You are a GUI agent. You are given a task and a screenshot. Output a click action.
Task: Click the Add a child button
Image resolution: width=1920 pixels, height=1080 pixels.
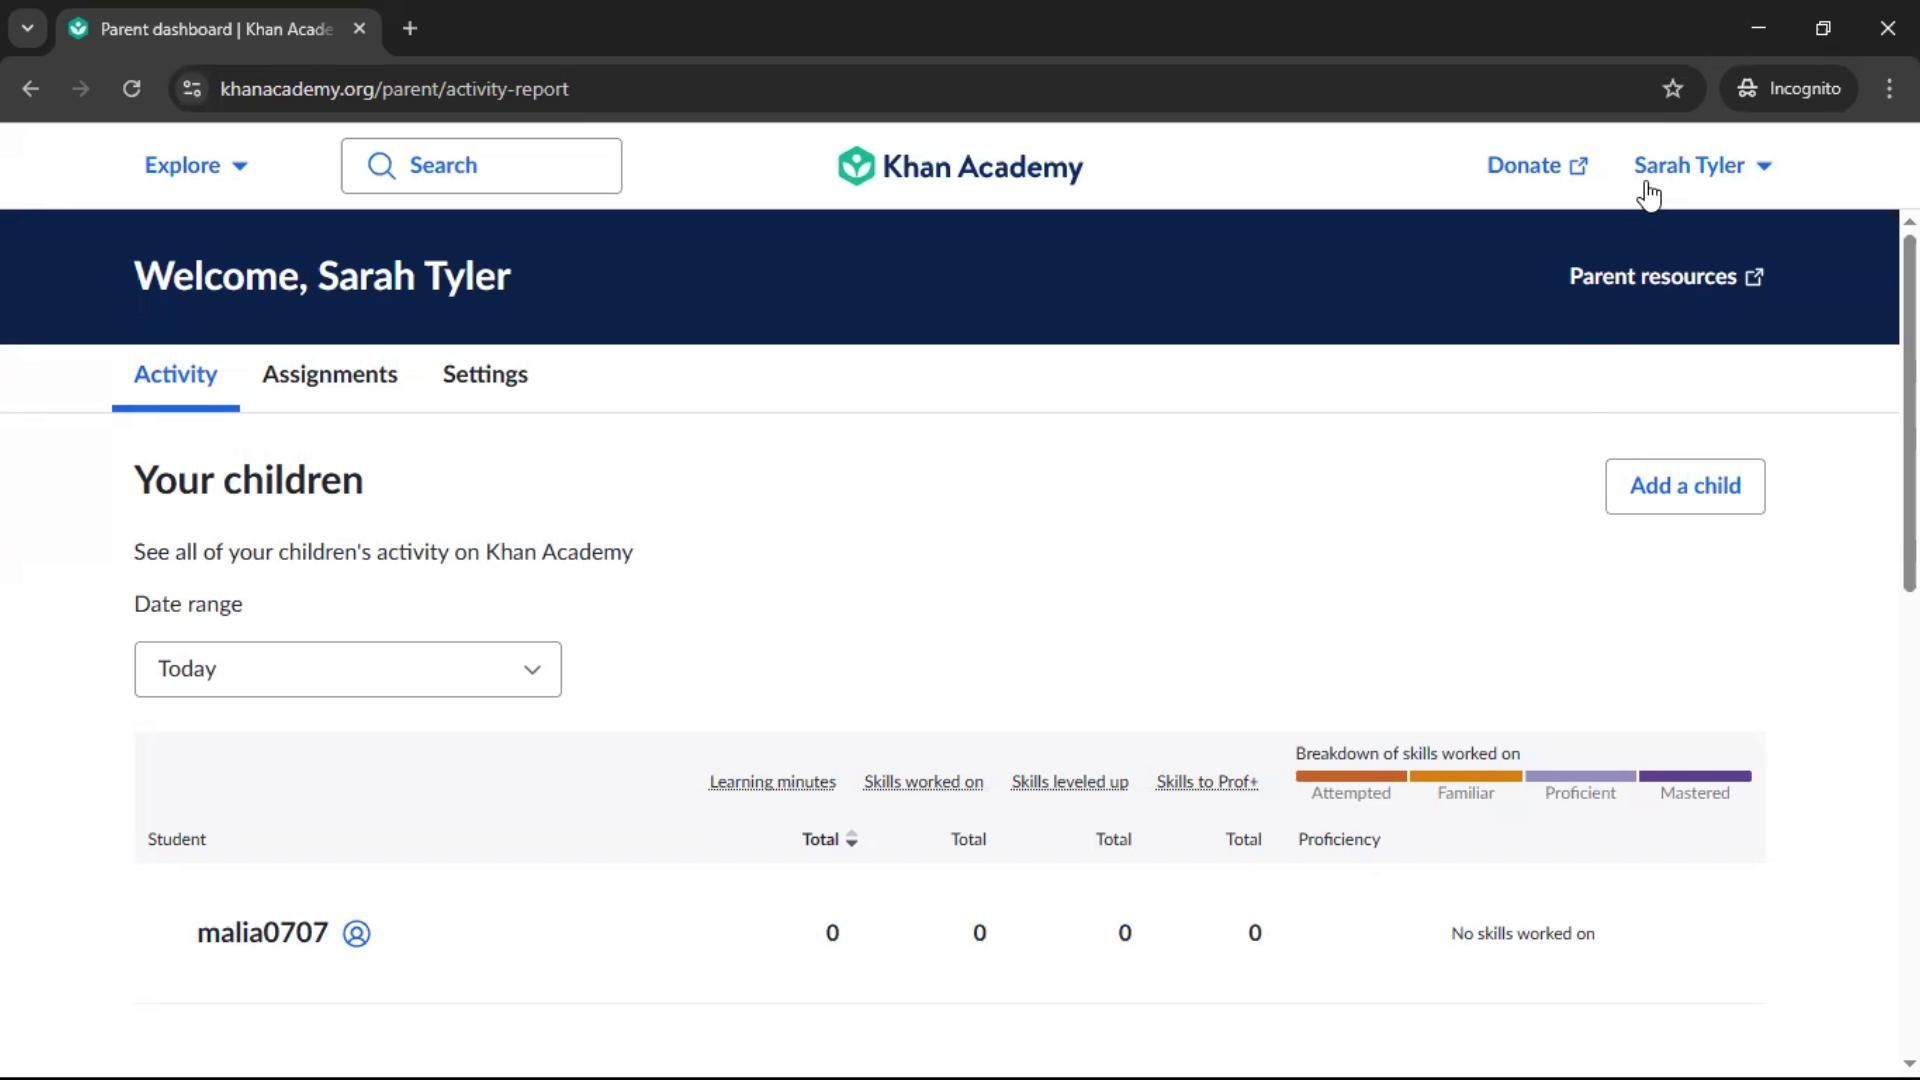1684,486
